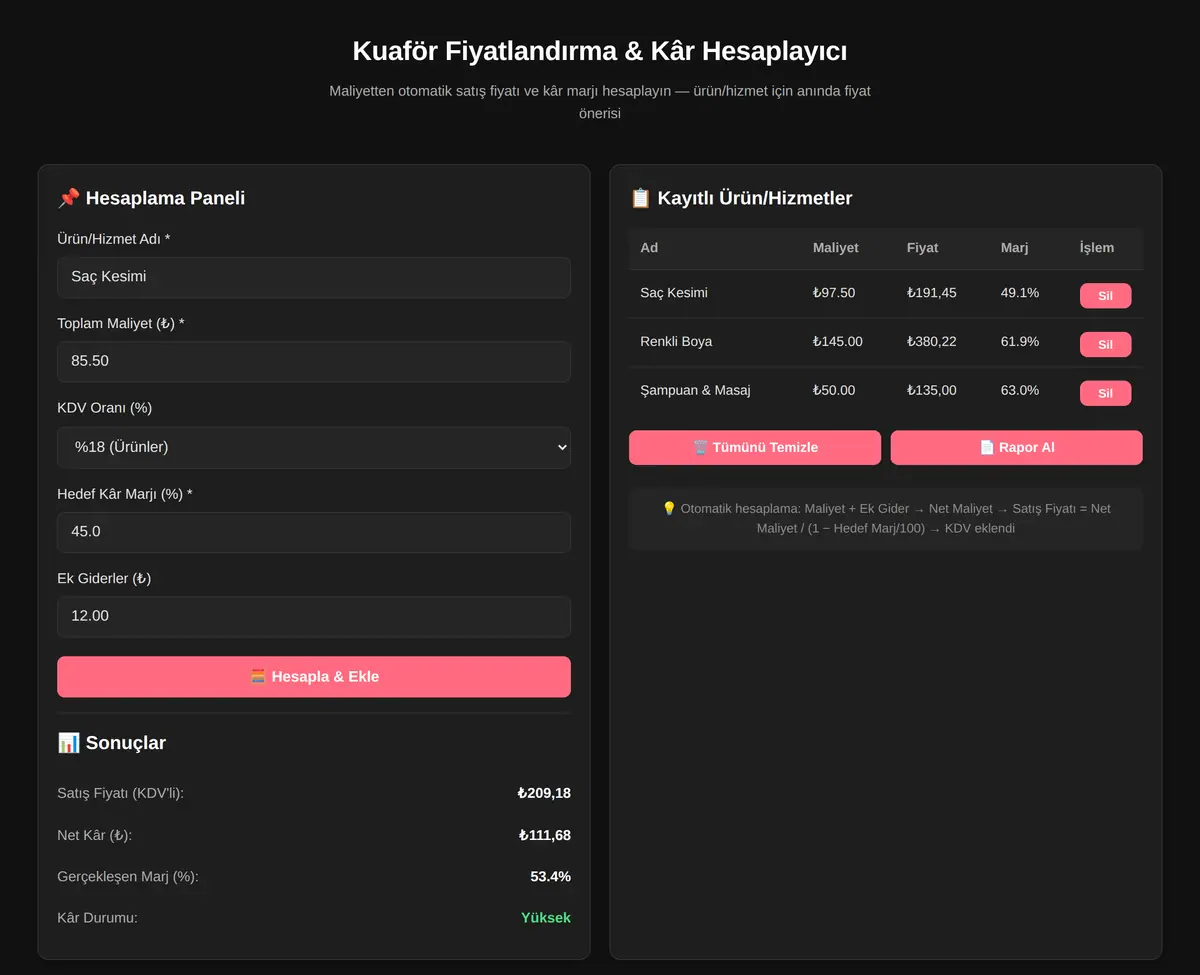Select the Şampuan & Masaj name cell
This screenshot has width=1200, height=975.
pos(695,390)
